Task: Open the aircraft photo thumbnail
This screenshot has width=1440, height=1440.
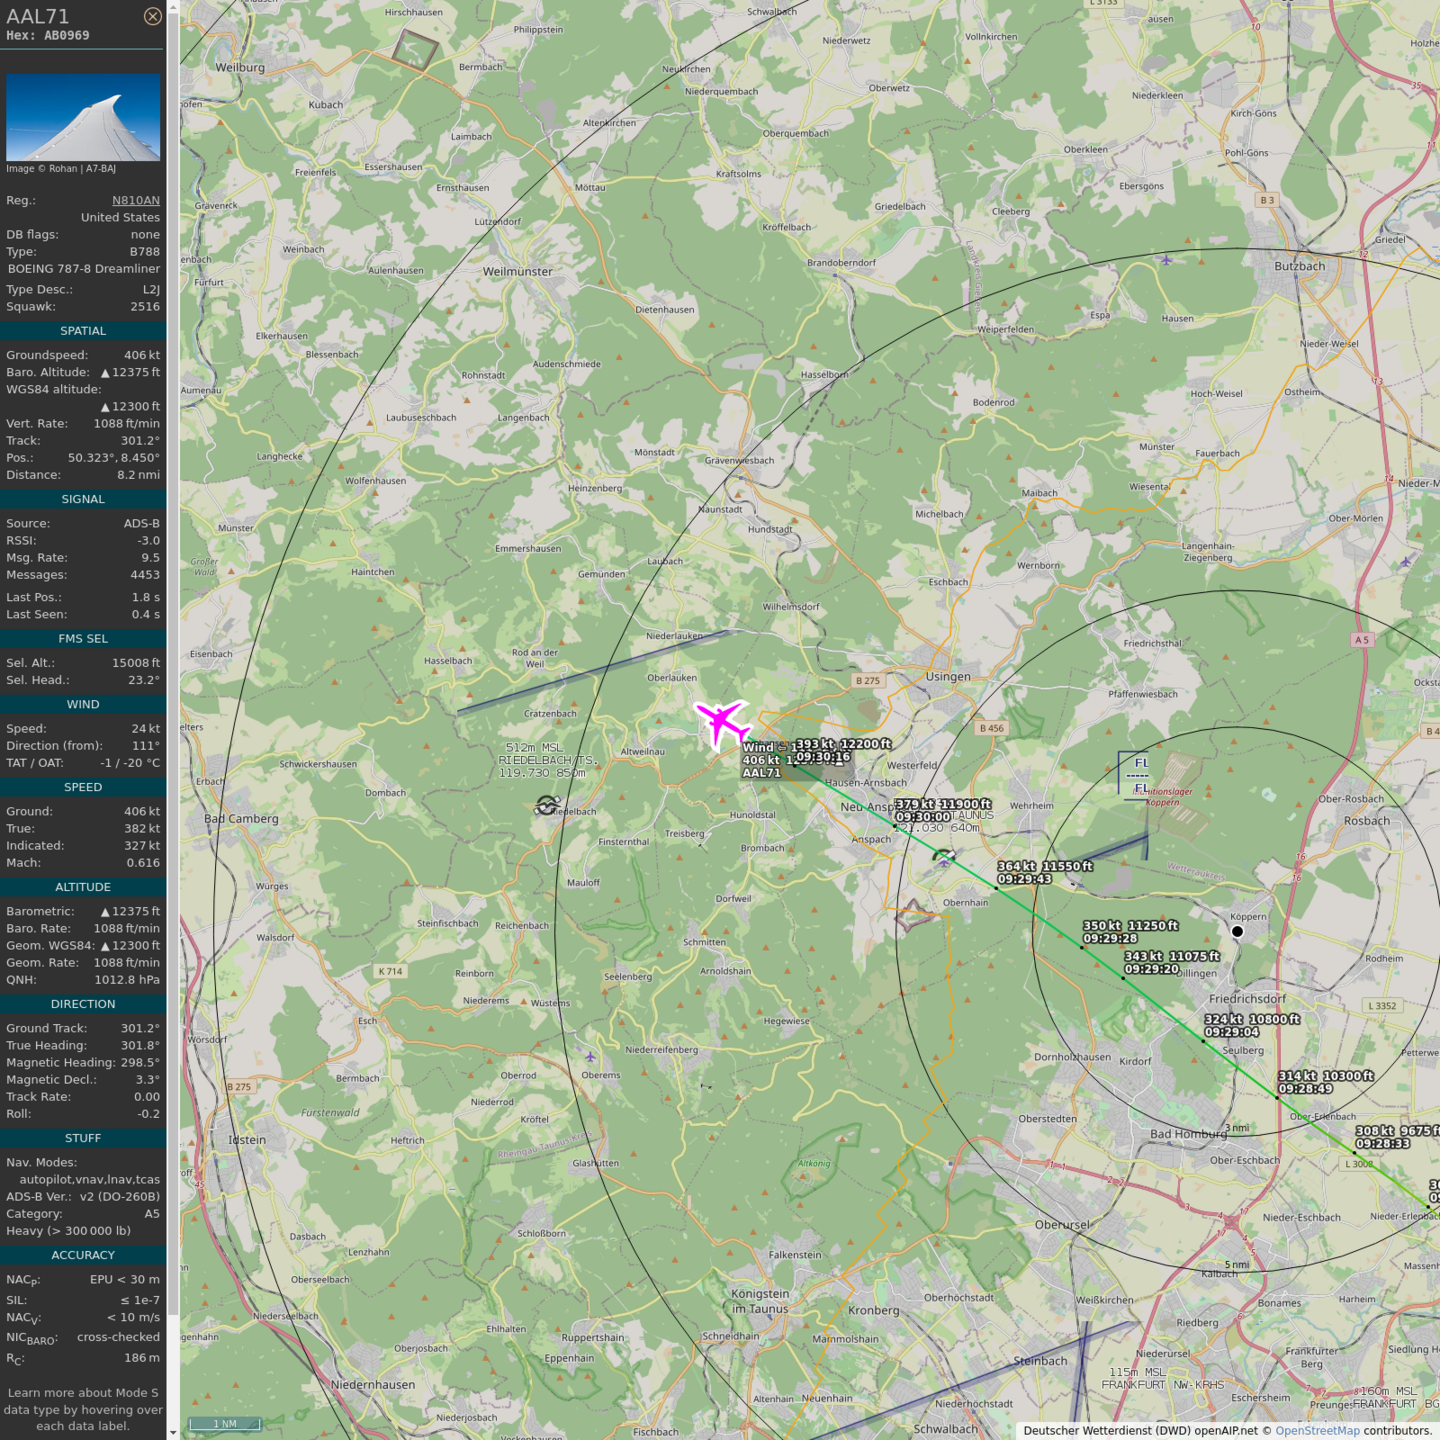Action: coord(83,117)
